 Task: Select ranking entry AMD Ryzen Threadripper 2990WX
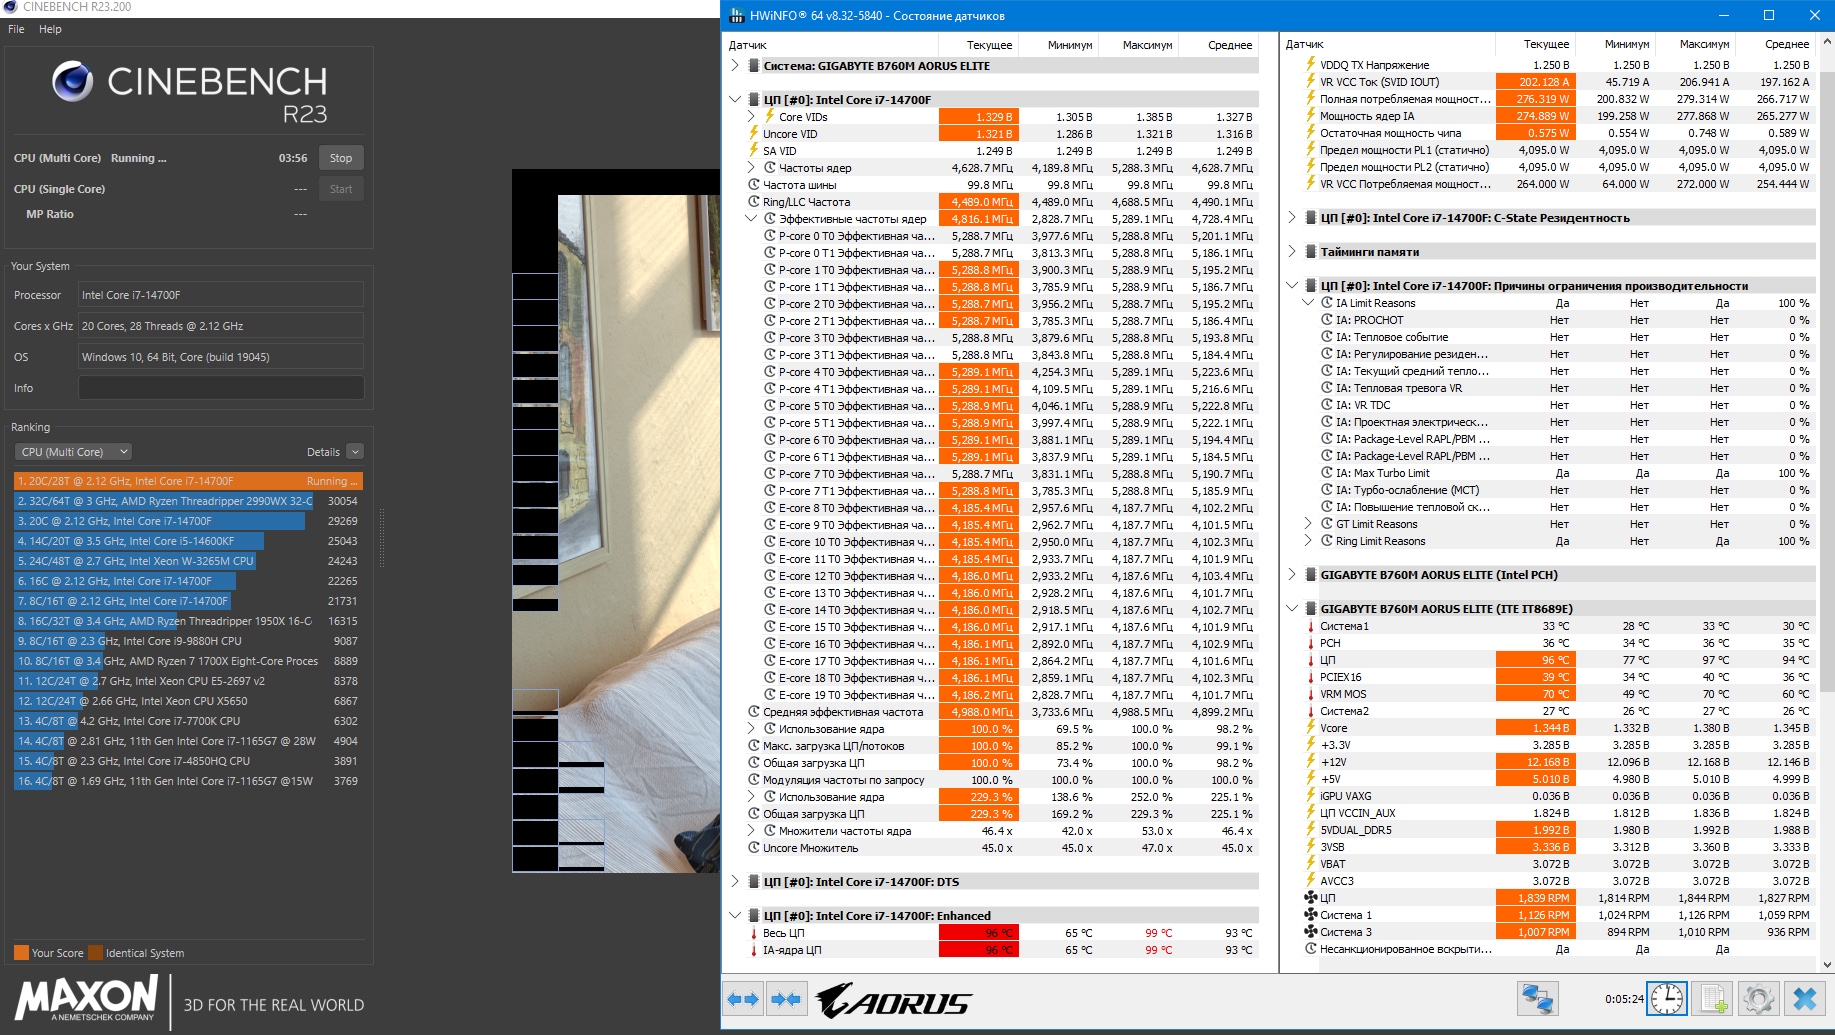[x=187, y=501]
